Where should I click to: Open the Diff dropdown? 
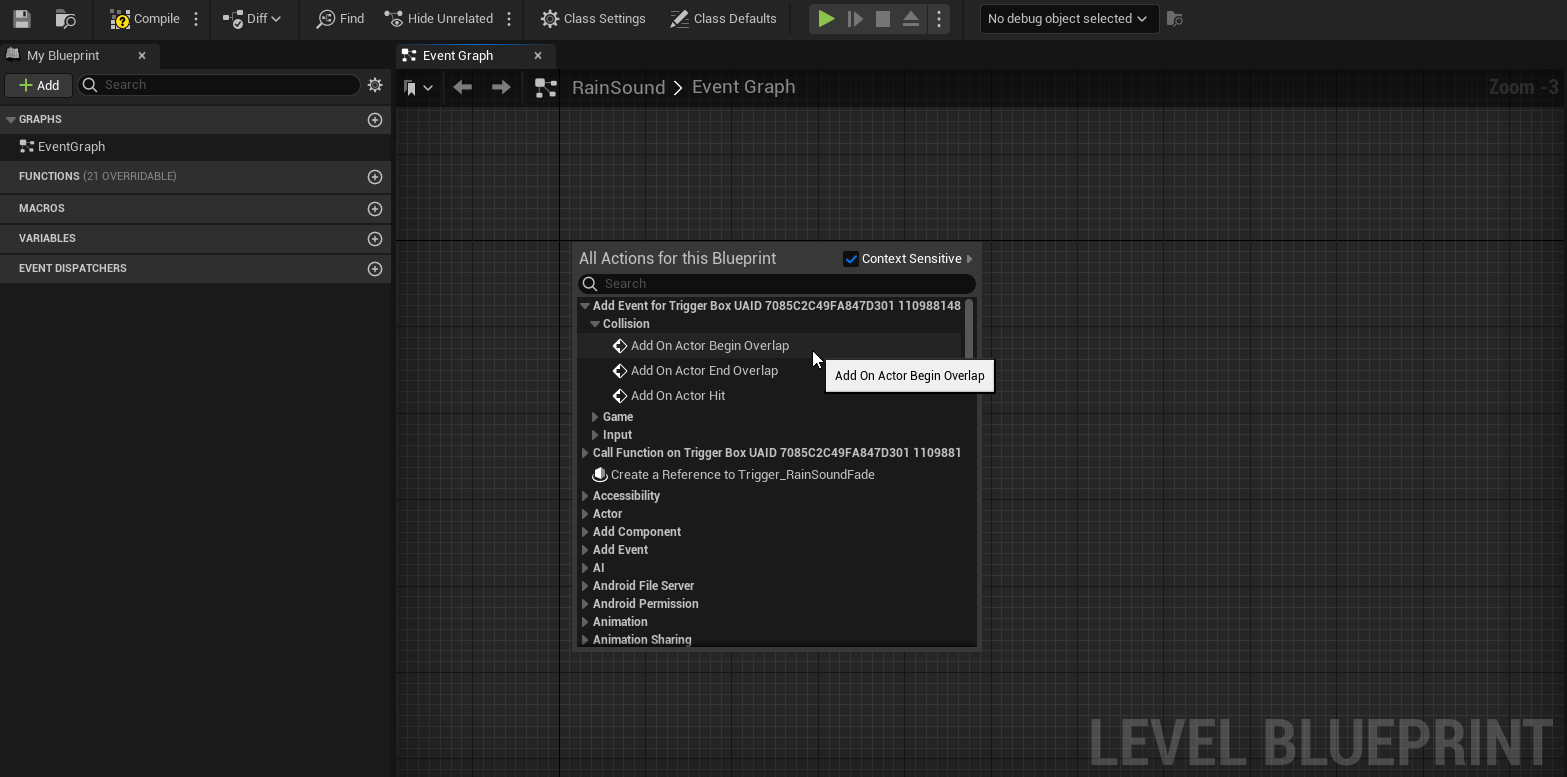point(252,18)
